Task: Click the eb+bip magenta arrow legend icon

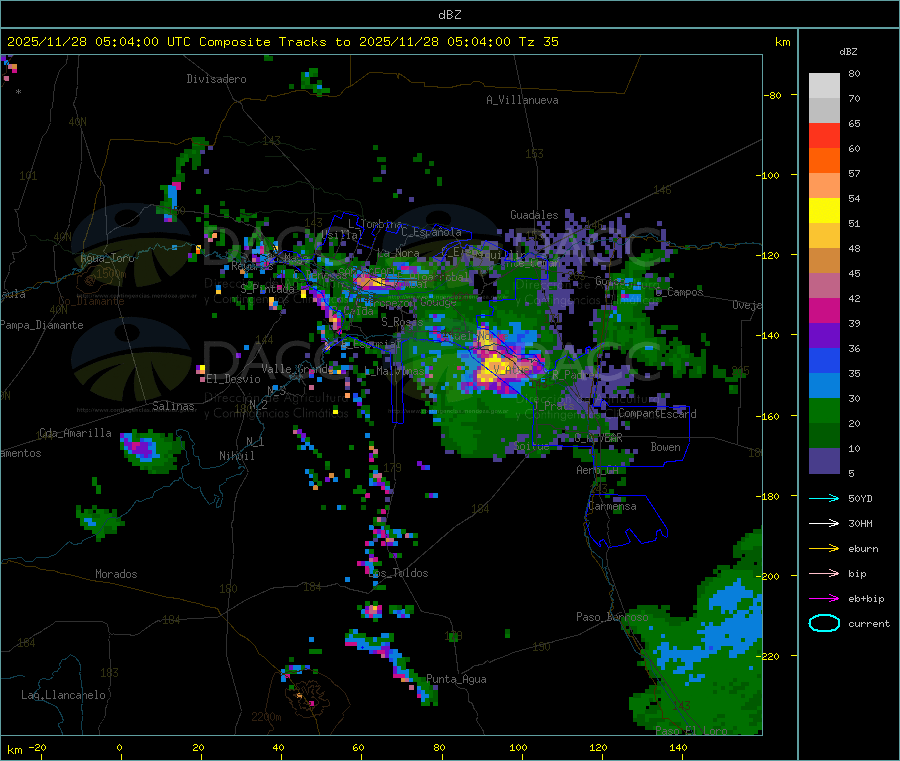Action: 824,599
